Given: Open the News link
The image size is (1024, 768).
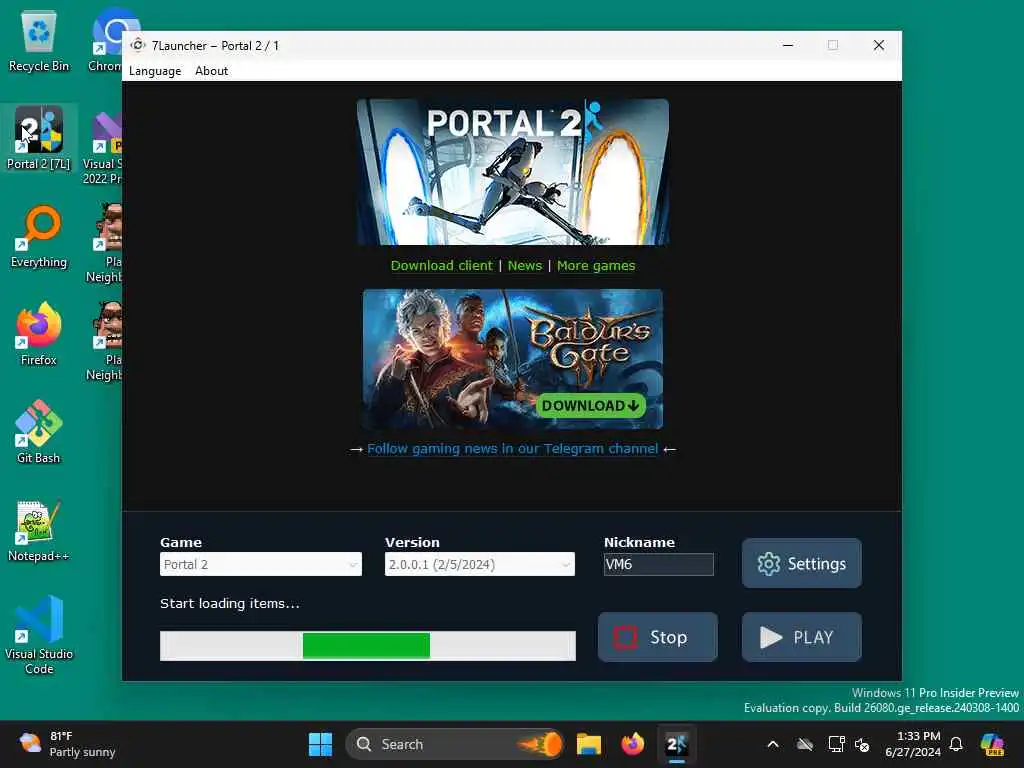Looking at the screenshot, I should [x=525, y=266].
